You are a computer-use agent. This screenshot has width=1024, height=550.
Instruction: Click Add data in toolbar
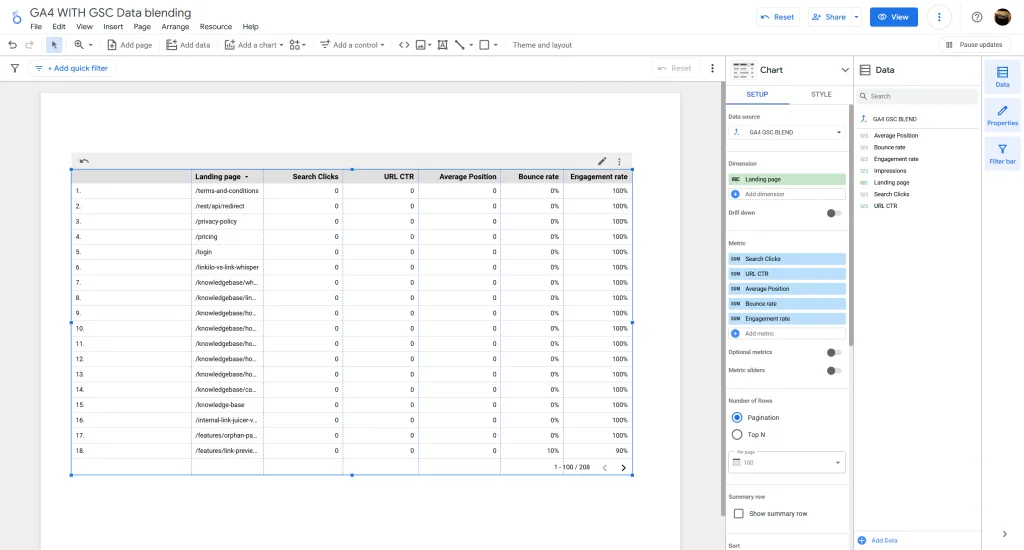pos(188,45)
